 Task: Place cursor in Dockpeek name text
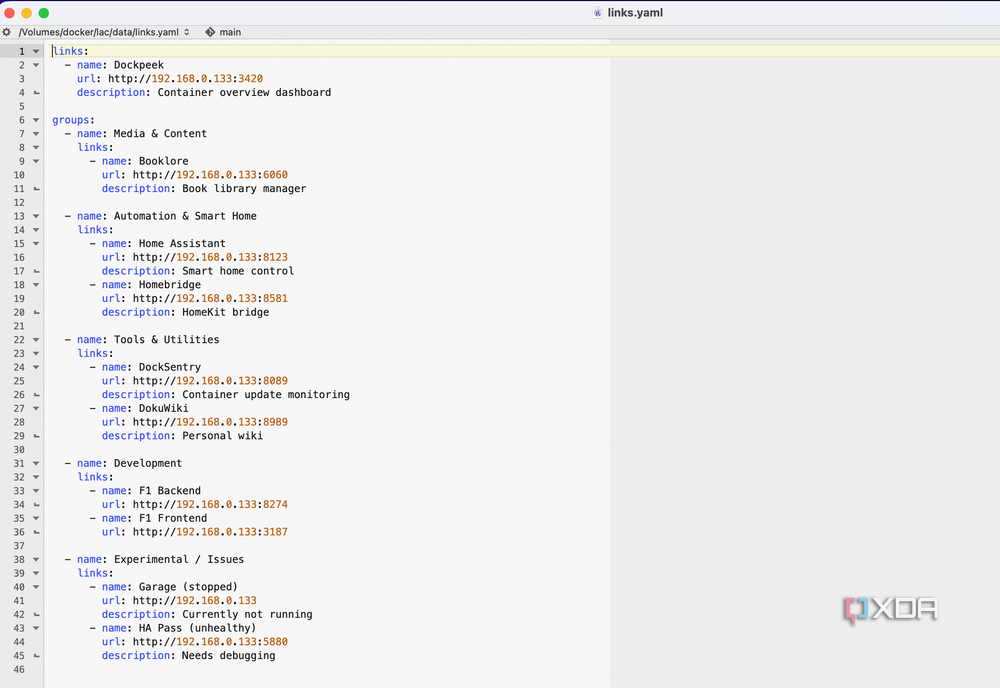pyautogui.click(x=138, y=65)
